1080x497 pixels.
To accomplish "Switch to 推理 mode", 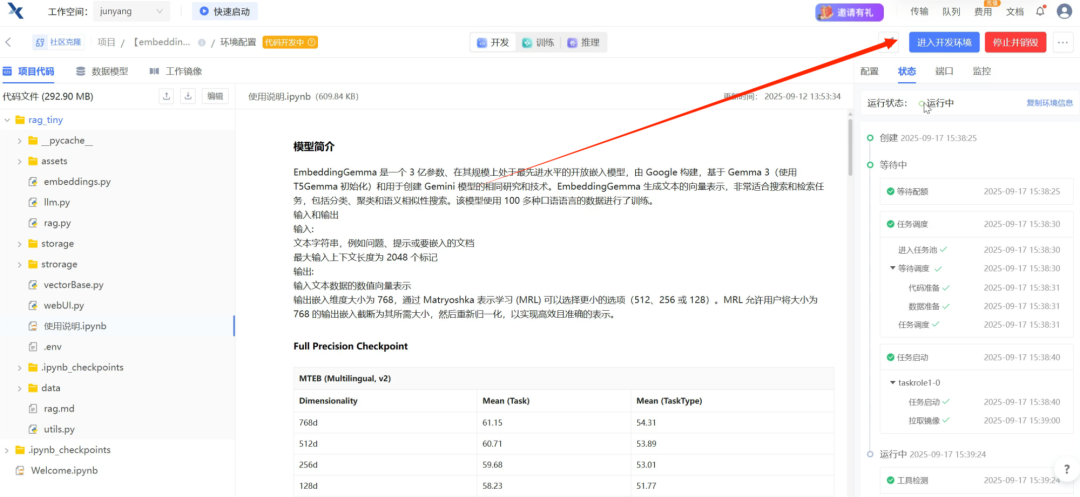I will click(583, 43).
